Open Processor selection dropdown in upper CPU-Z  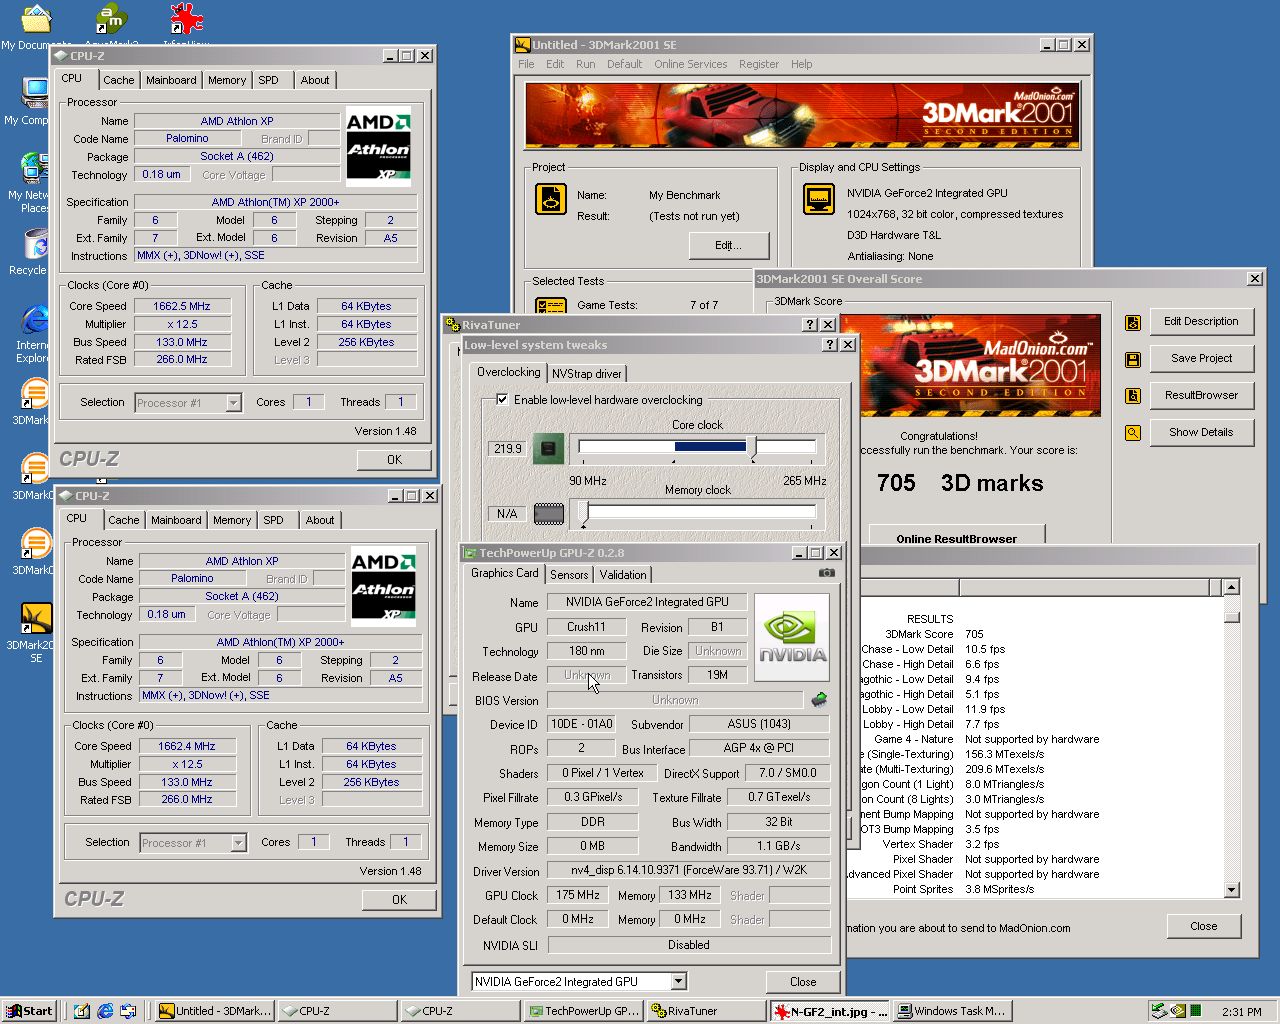coord(233,402)
